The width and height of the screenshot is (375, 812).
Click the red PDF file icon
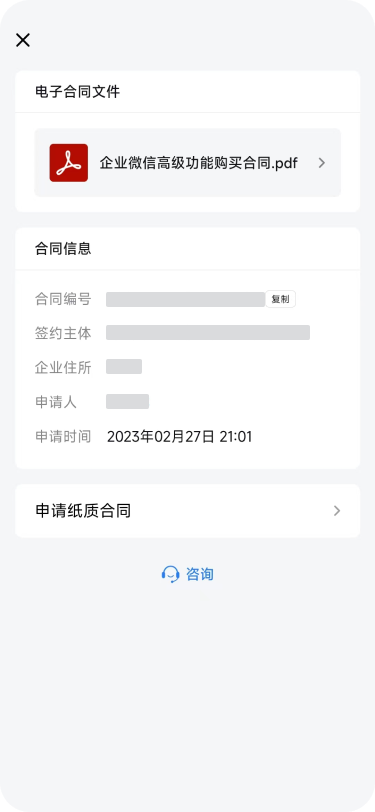pyautogui.click(x=69, y=163)
